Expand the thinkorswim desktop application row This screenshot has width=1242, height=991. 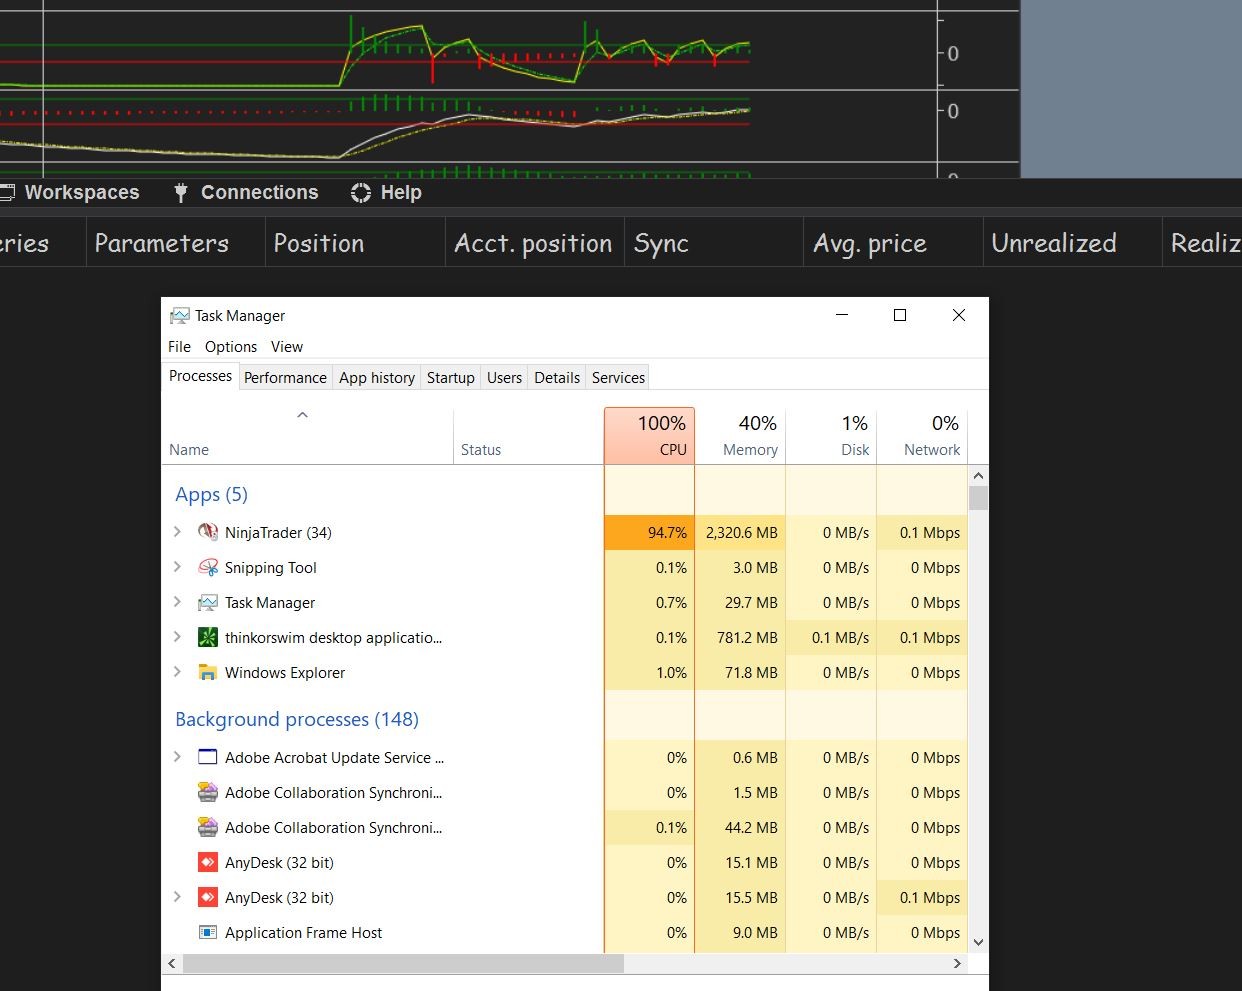pos(177,637)
